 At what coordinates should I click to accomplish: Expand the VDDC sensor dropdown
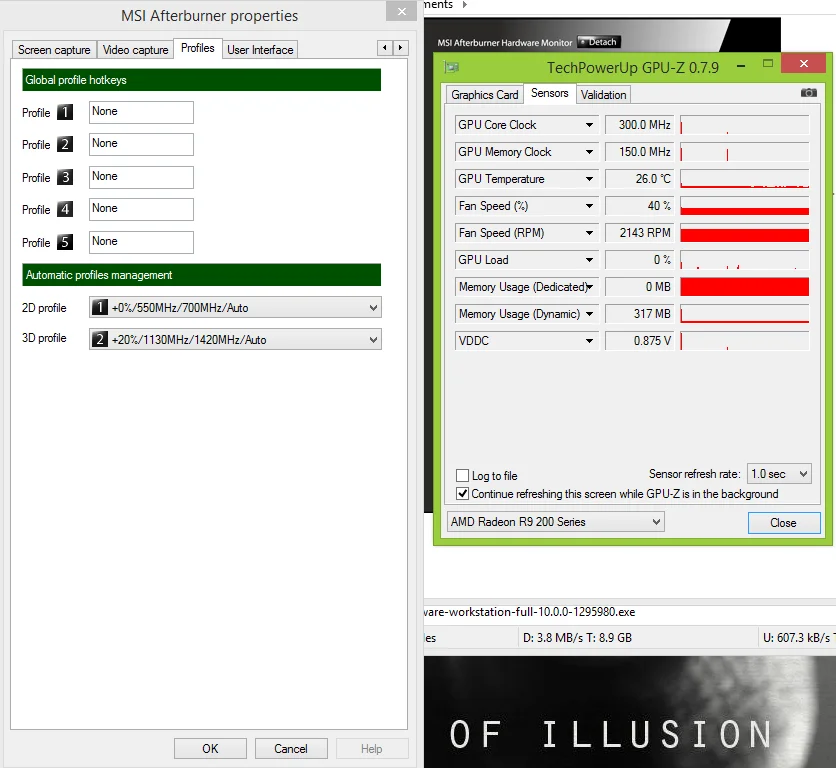(589, 341)
